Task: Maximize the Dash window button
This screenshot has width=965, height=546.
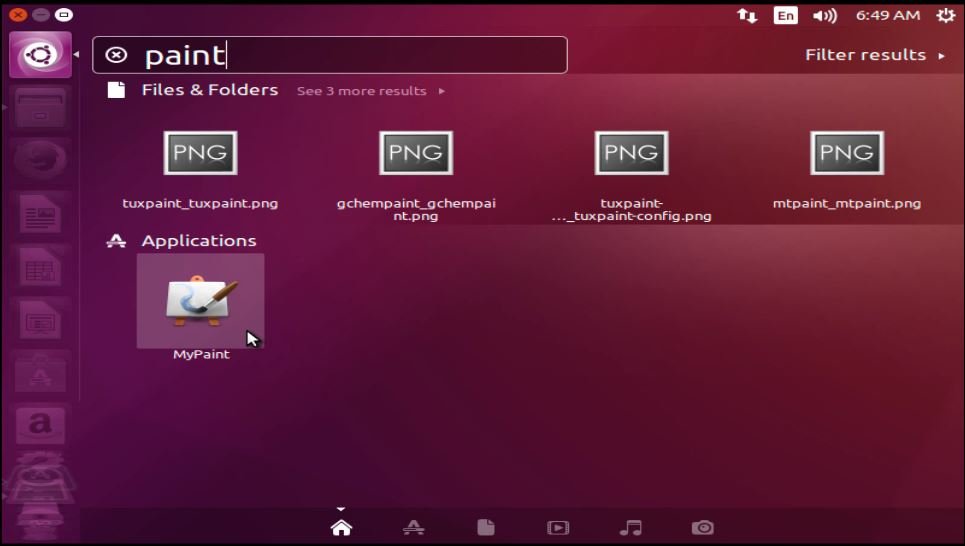Action: pos(63,14)
